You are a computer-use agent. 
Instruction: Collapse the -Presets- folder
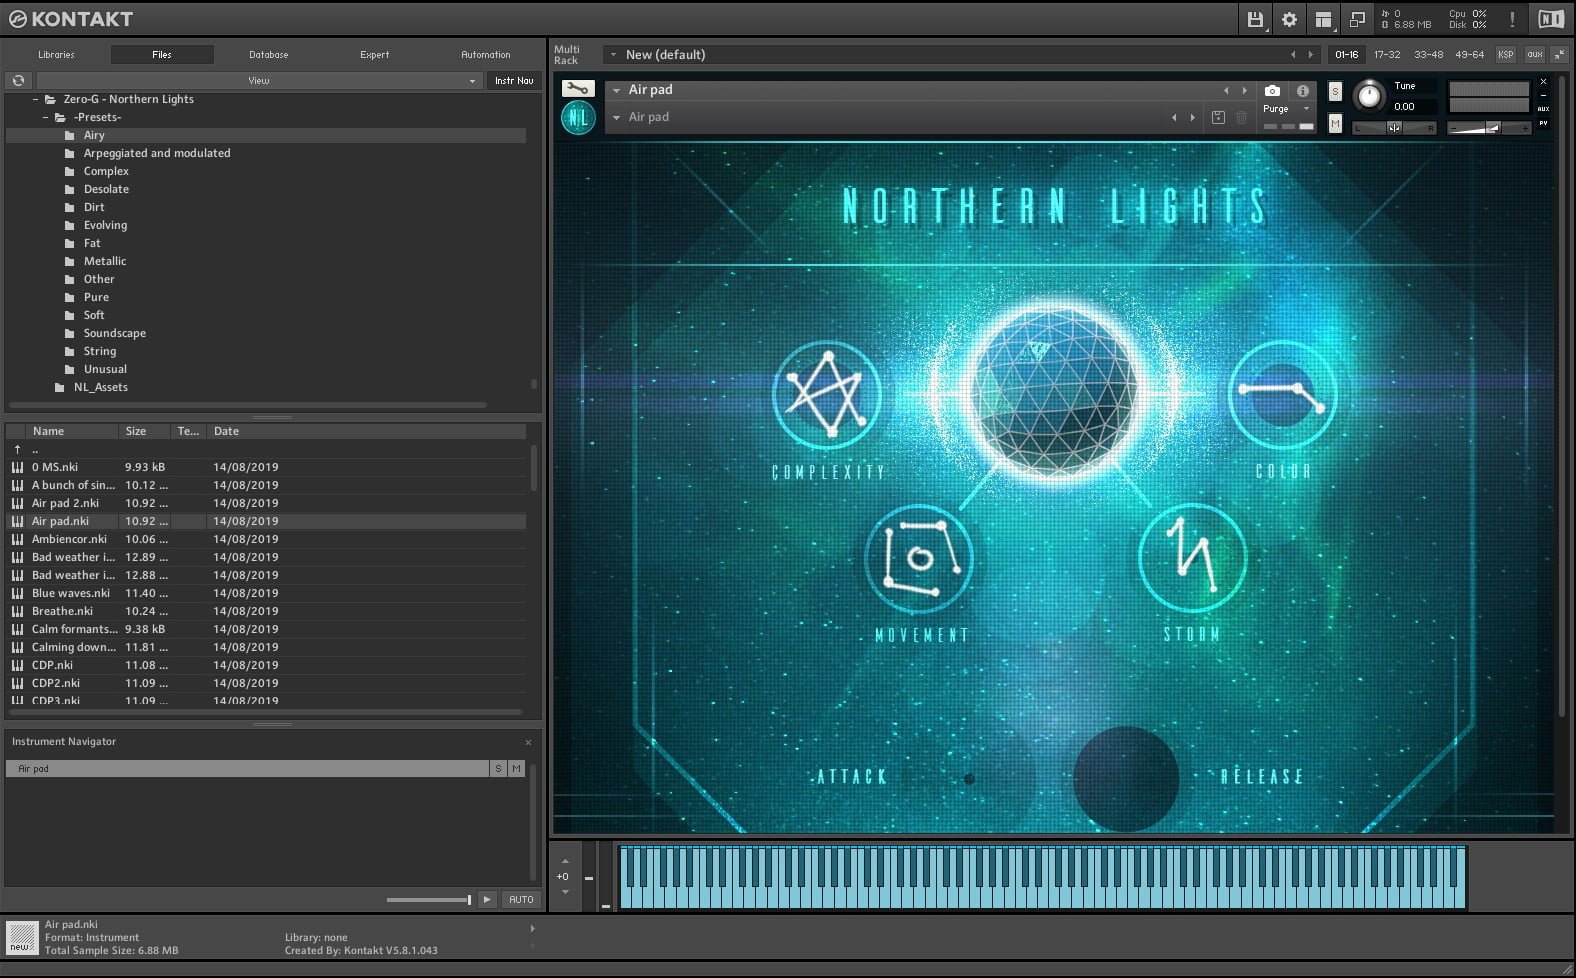click(x=46, y=117)
